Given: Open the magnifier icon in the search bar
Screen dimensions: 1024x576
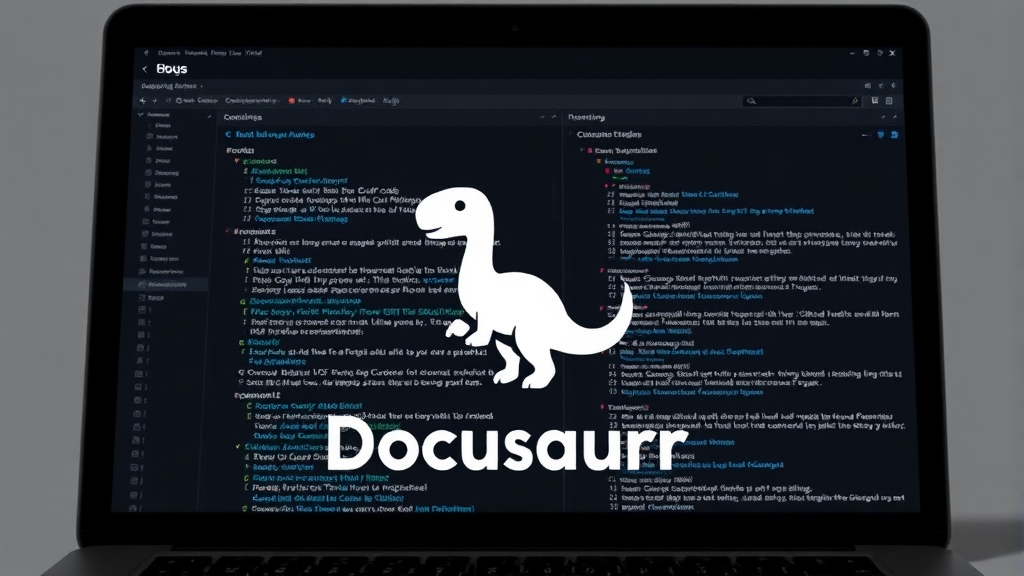Looking at the screenshot, I should tap(751, 101).
